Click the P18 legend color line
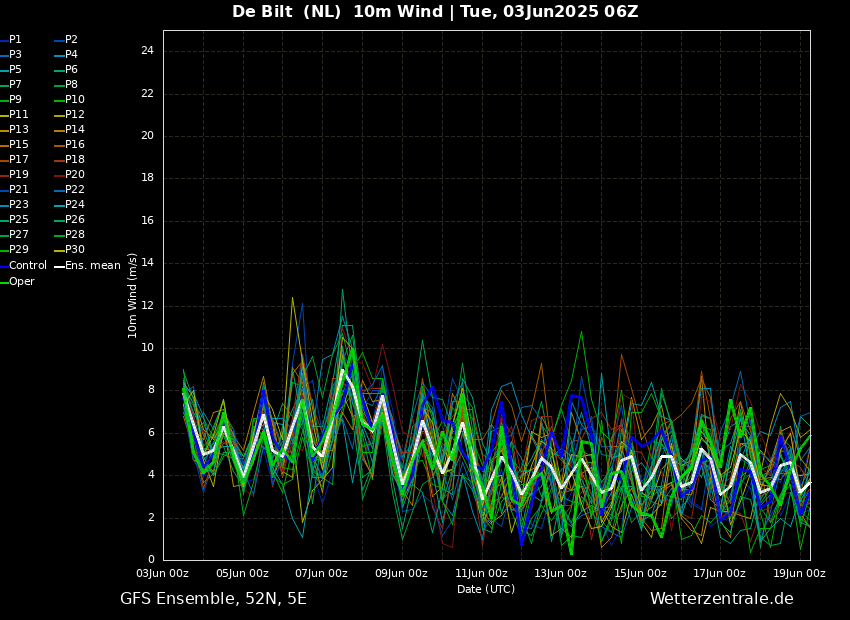850x620 pixels. pyautogui.click(x=59, y=160)
